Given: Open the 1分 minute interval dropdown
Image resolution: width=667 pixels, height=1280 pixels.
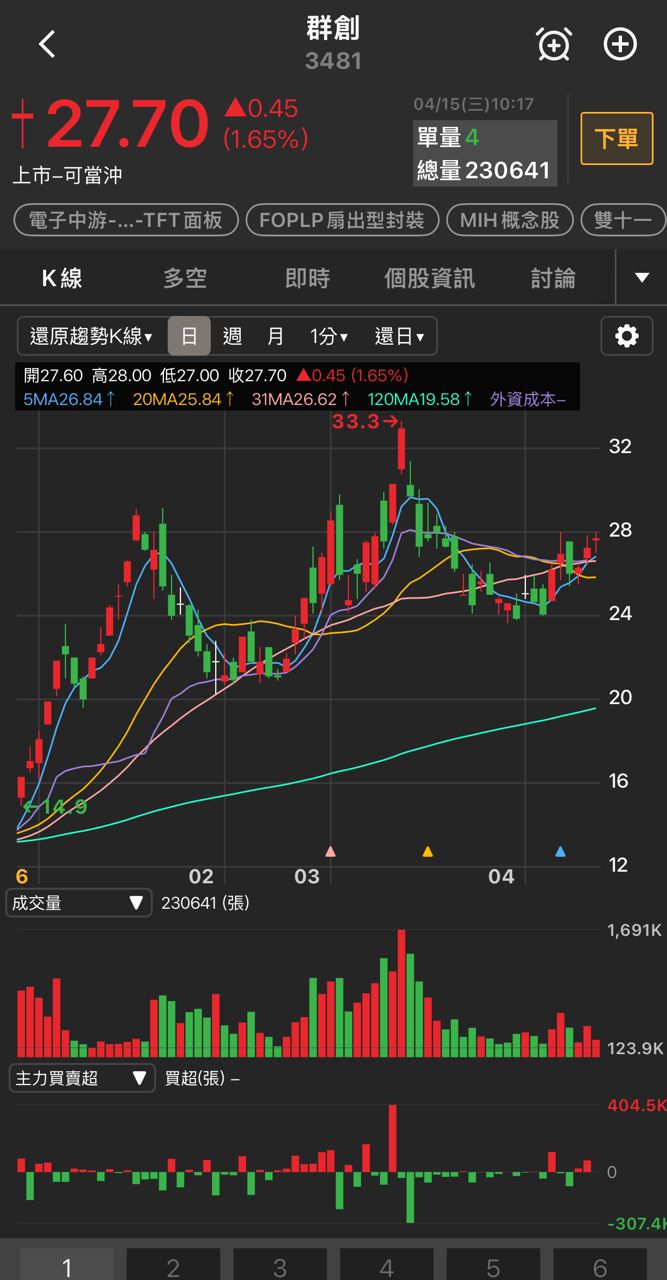Looking at the screenshot, I should [x=328, y=337].
